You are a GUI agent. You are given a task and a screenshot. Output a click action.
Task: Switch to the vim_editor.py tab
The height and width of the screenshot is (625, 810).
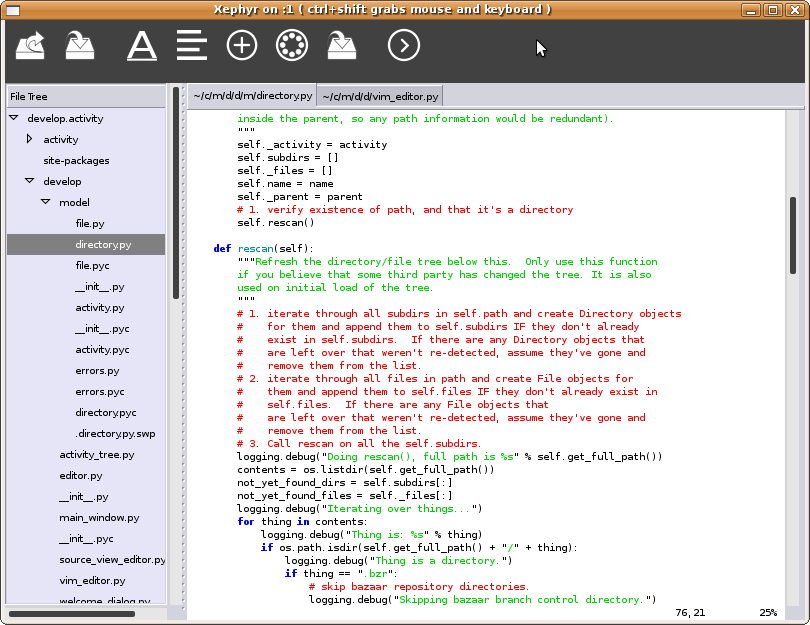(379, 97)
